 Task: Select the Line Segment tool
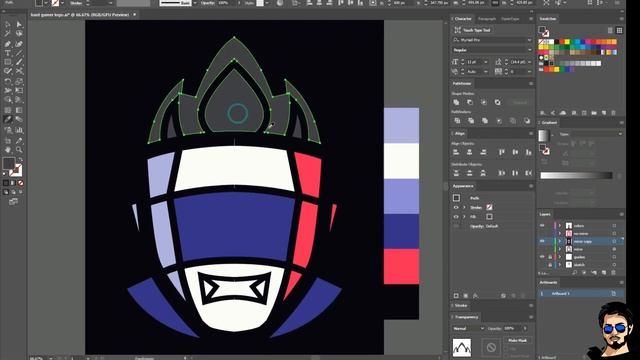tap(19, 53)
